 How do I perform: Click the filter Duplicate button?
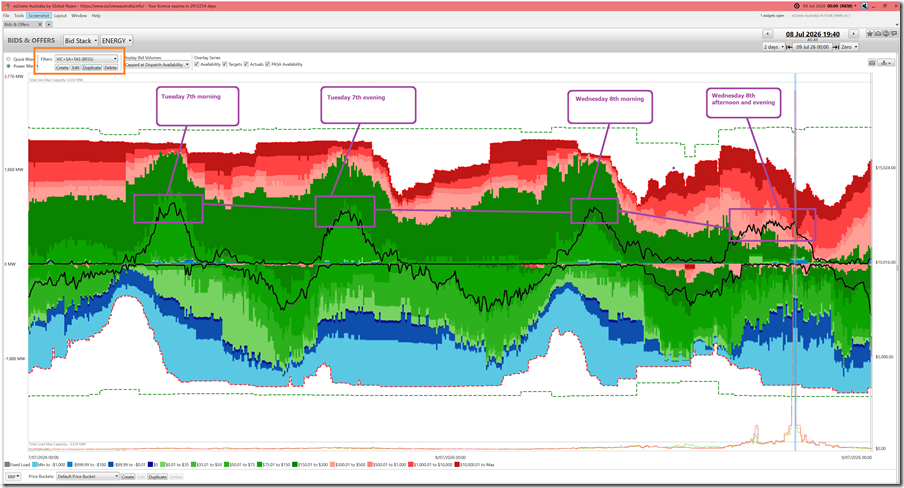coord(92,67)
